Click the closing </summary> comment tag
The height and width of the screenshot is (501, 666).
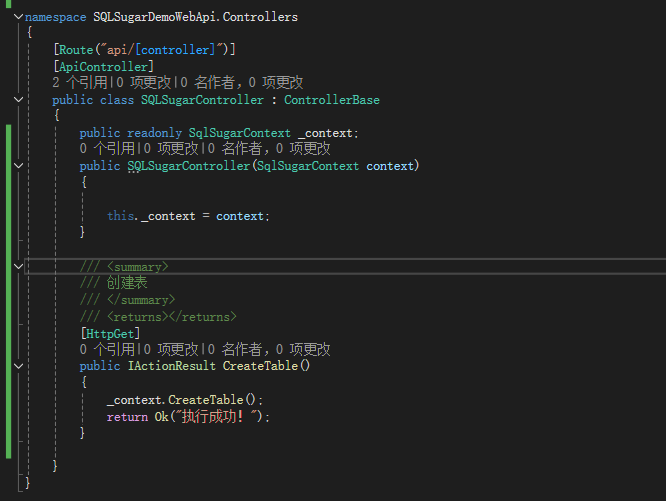[x=141, y=300]
